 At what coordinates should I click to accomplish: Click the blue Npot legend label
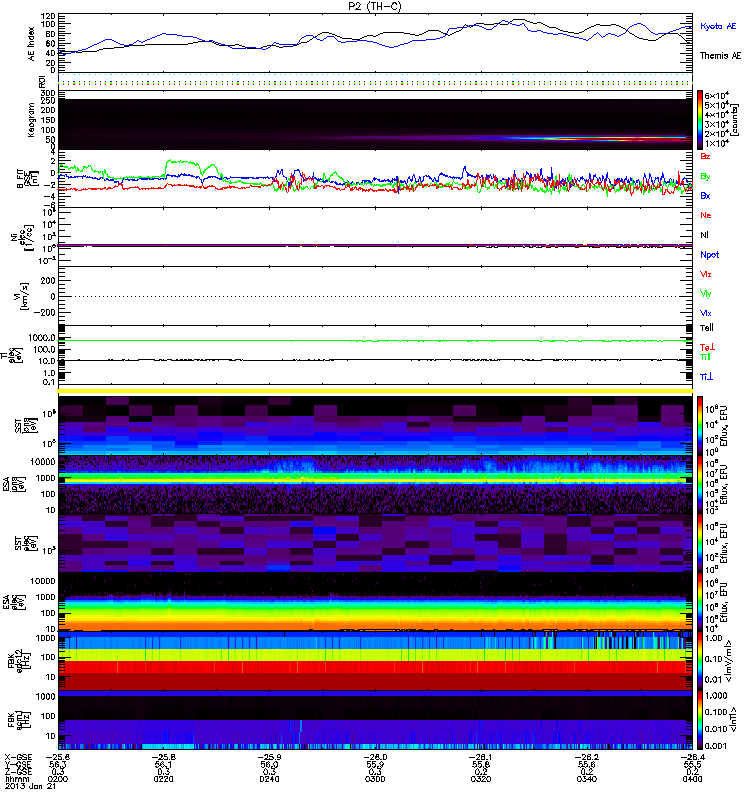pos(710,255)
